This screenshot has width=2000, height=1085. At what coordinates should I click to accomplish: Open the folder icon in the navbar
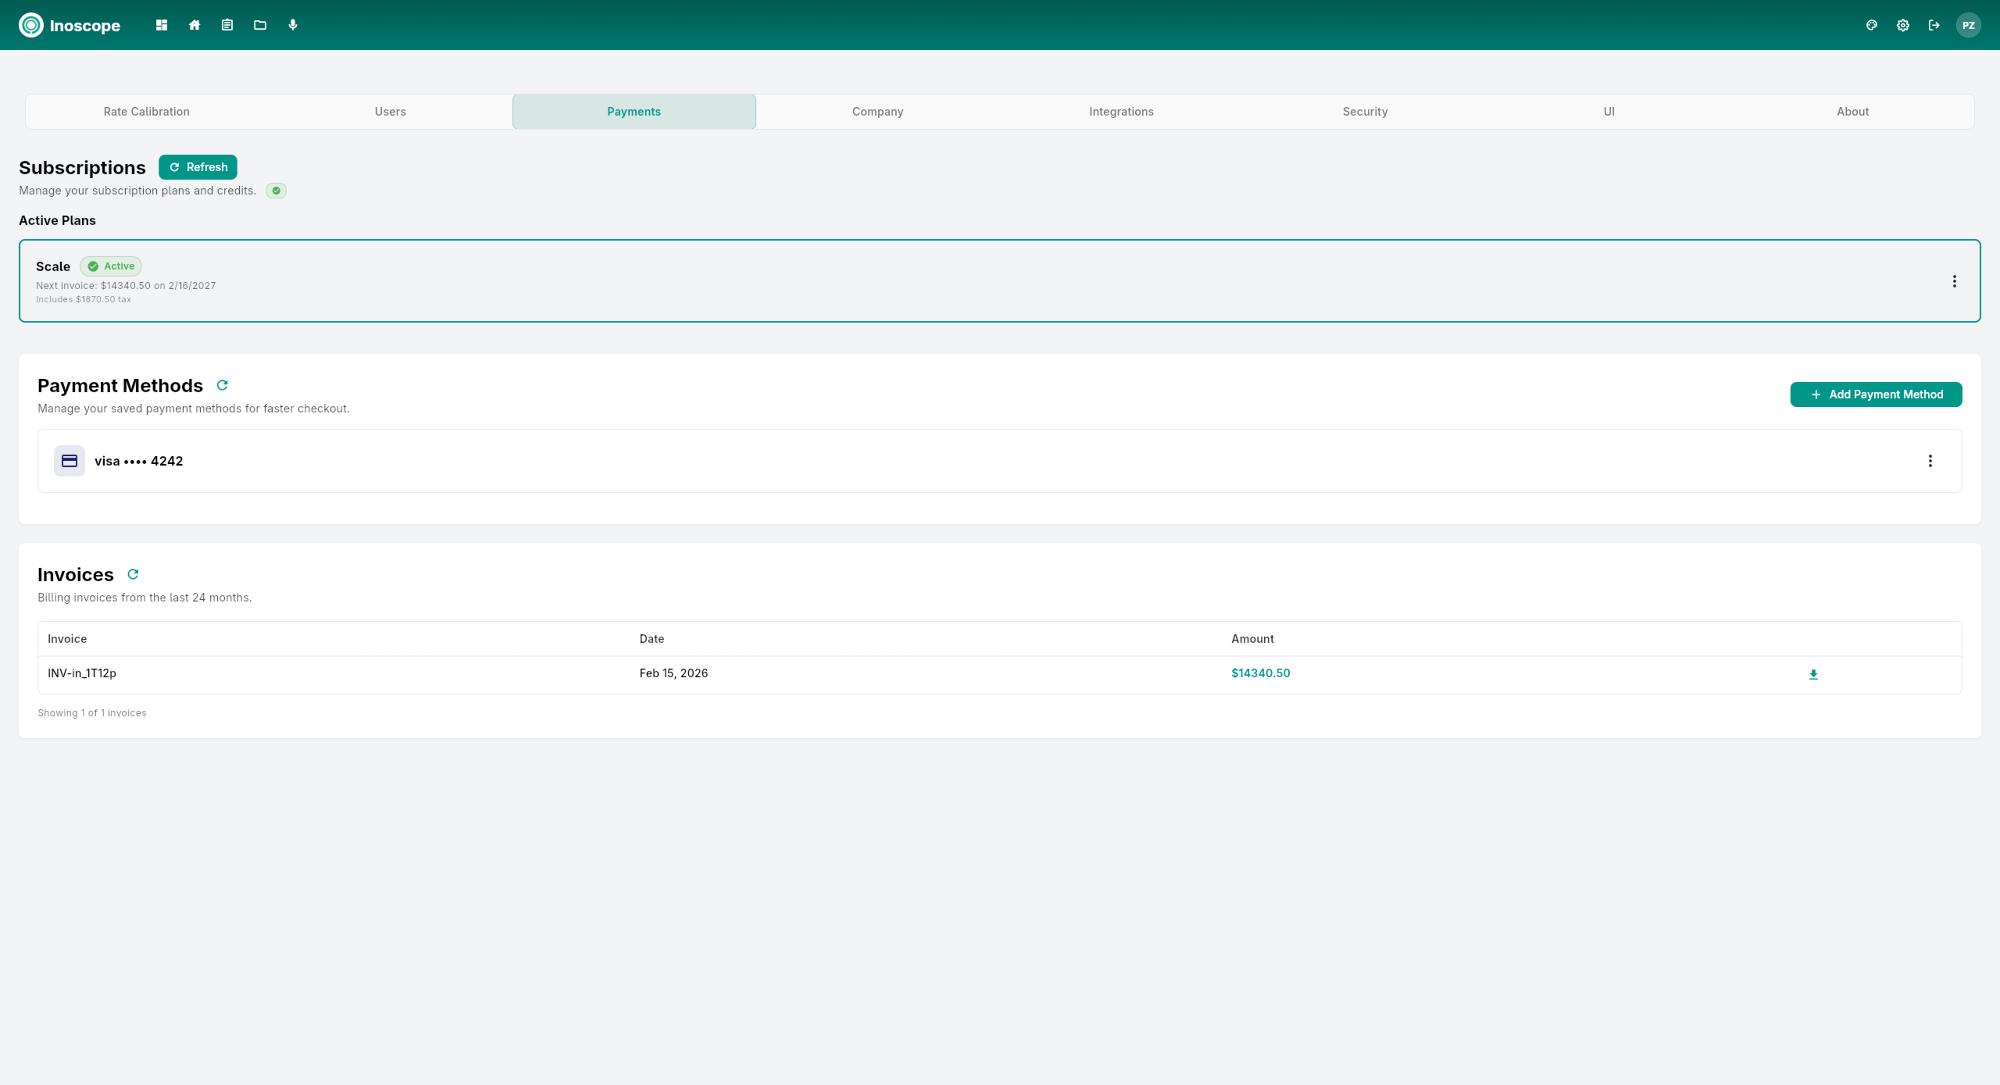tap(260, 25)
